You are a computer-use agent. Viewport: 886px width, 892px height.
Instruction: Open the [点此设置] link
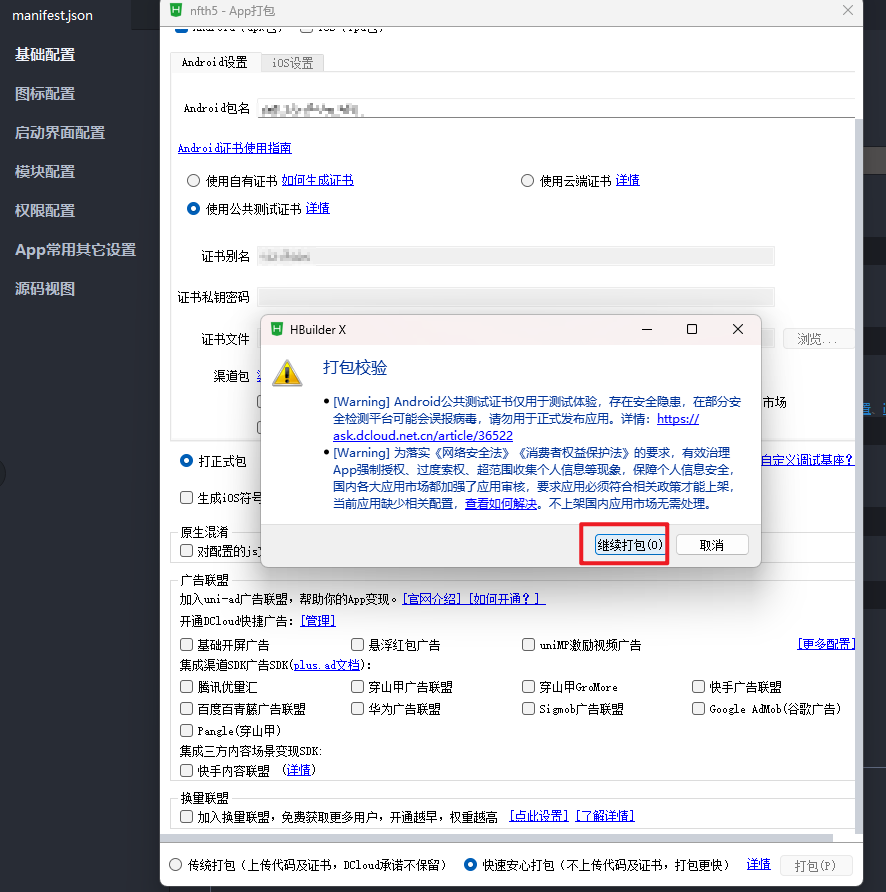tap(539, 816)
